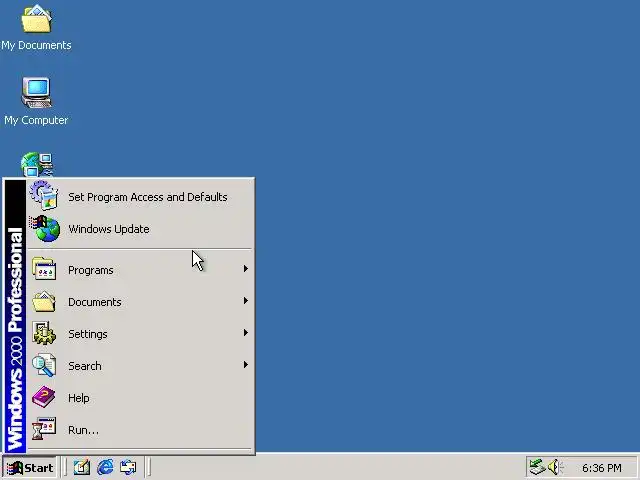Click the My Computer label text
Image resolution: width=640 pixels, height=480 pixels.
pos(36,120)
